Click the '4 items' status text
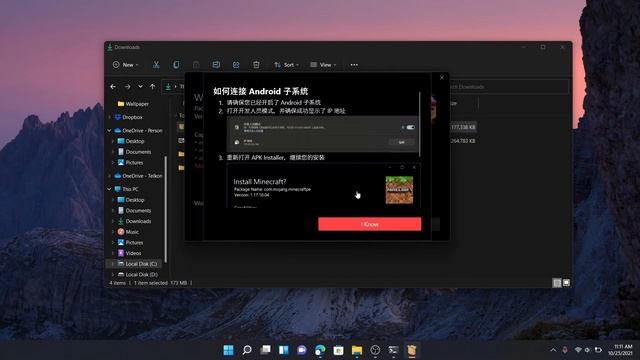 click(117, 283)
